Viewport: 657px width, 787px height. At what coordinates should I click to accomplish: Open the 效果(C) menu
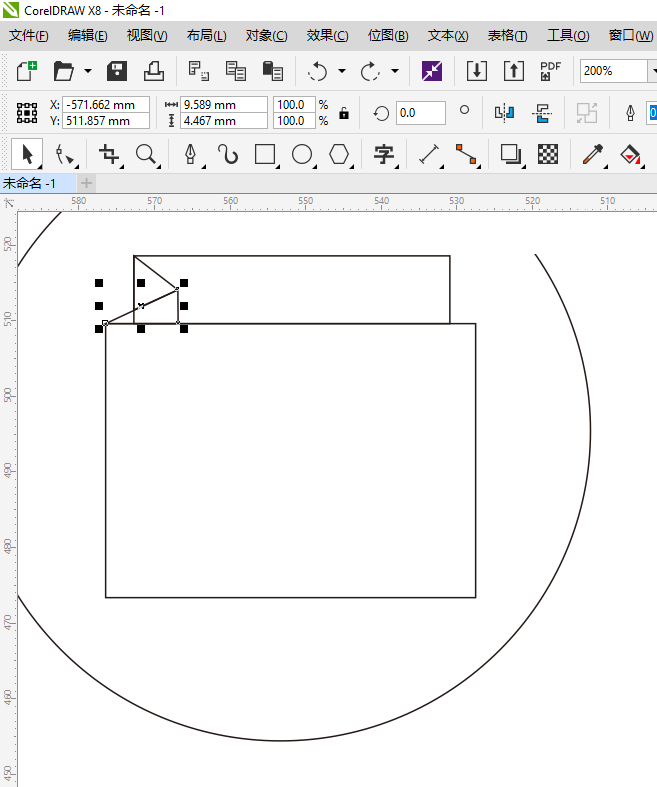[x=327, y=35]
